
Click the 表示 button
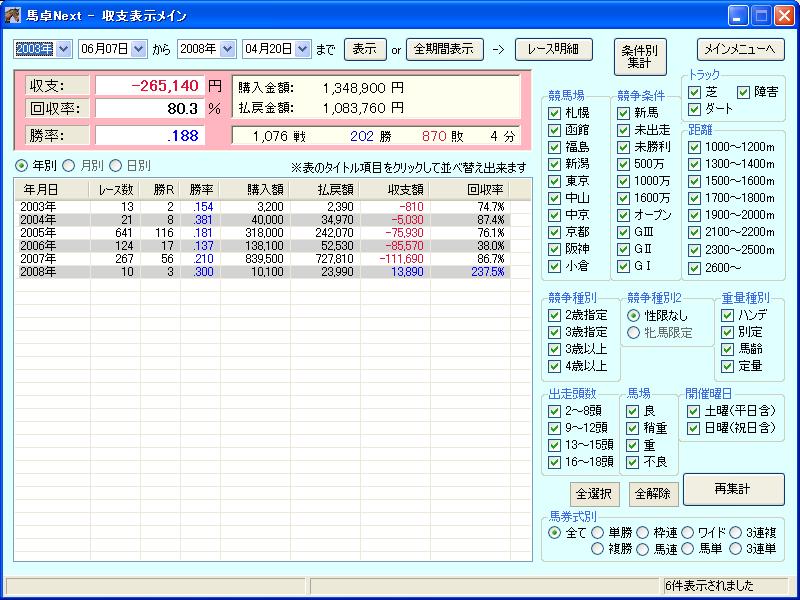364,49
